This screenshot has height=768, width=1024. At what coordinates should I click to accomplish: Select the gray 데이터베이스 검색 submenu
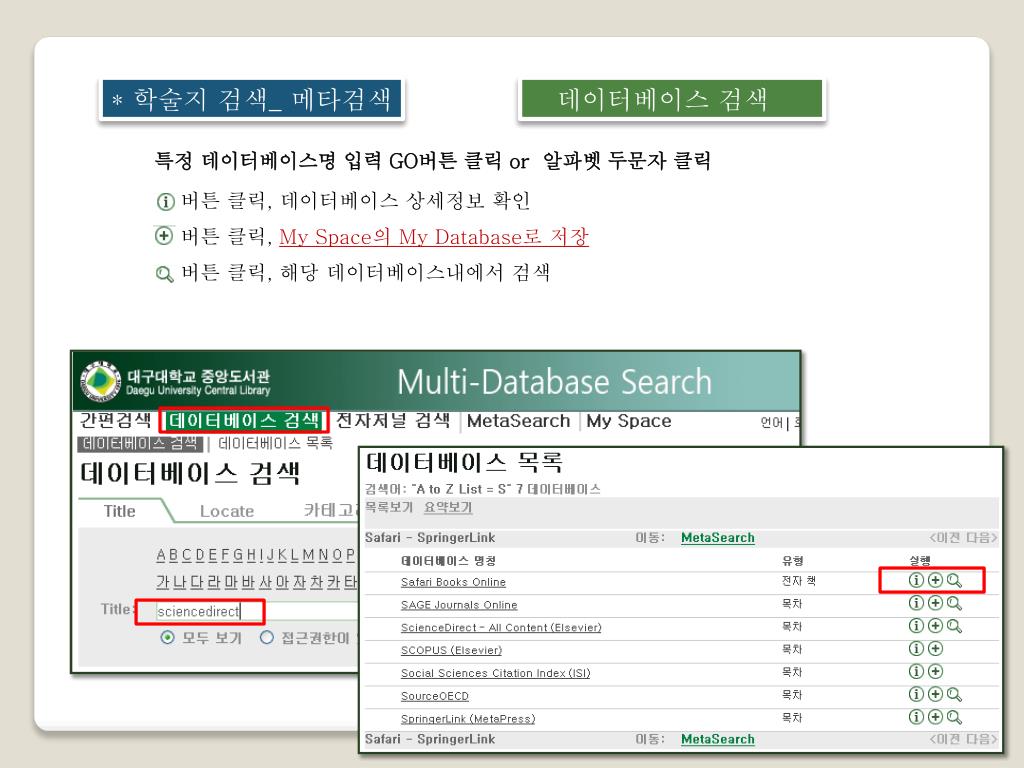pos(140,443)
